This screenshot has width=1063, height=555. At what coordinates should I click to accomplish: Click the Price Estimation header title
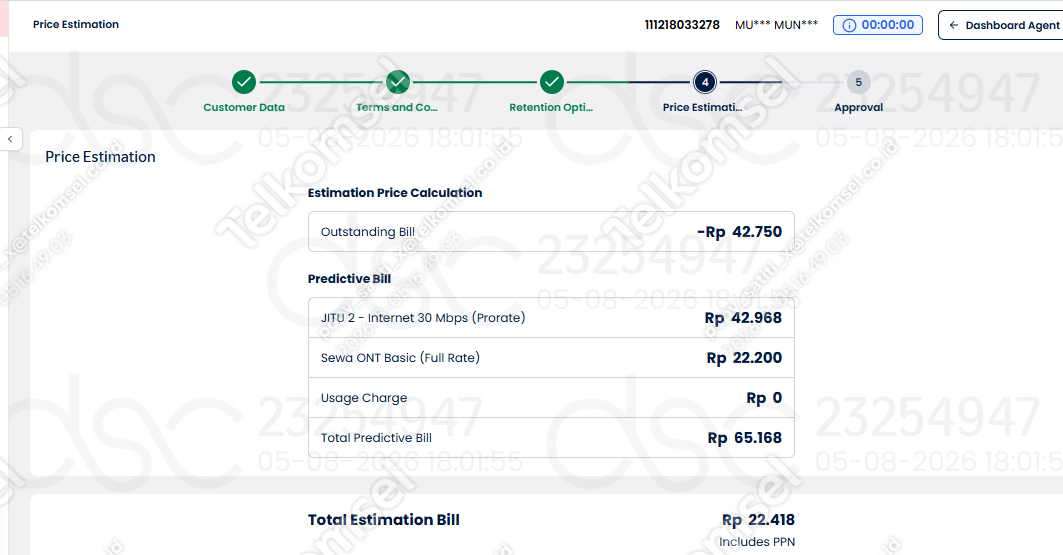pyautogui.click(x=76, y=24)
